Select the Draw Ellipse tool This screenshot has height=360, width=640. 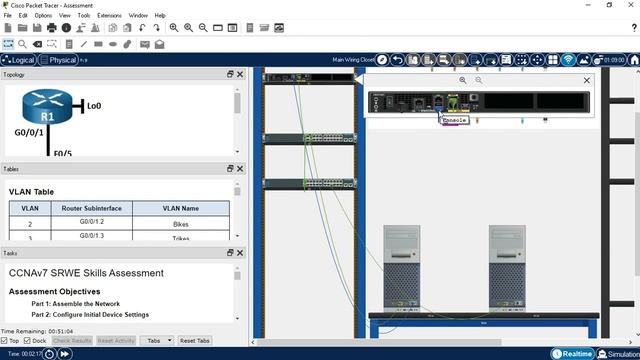(x=113, y=44)
